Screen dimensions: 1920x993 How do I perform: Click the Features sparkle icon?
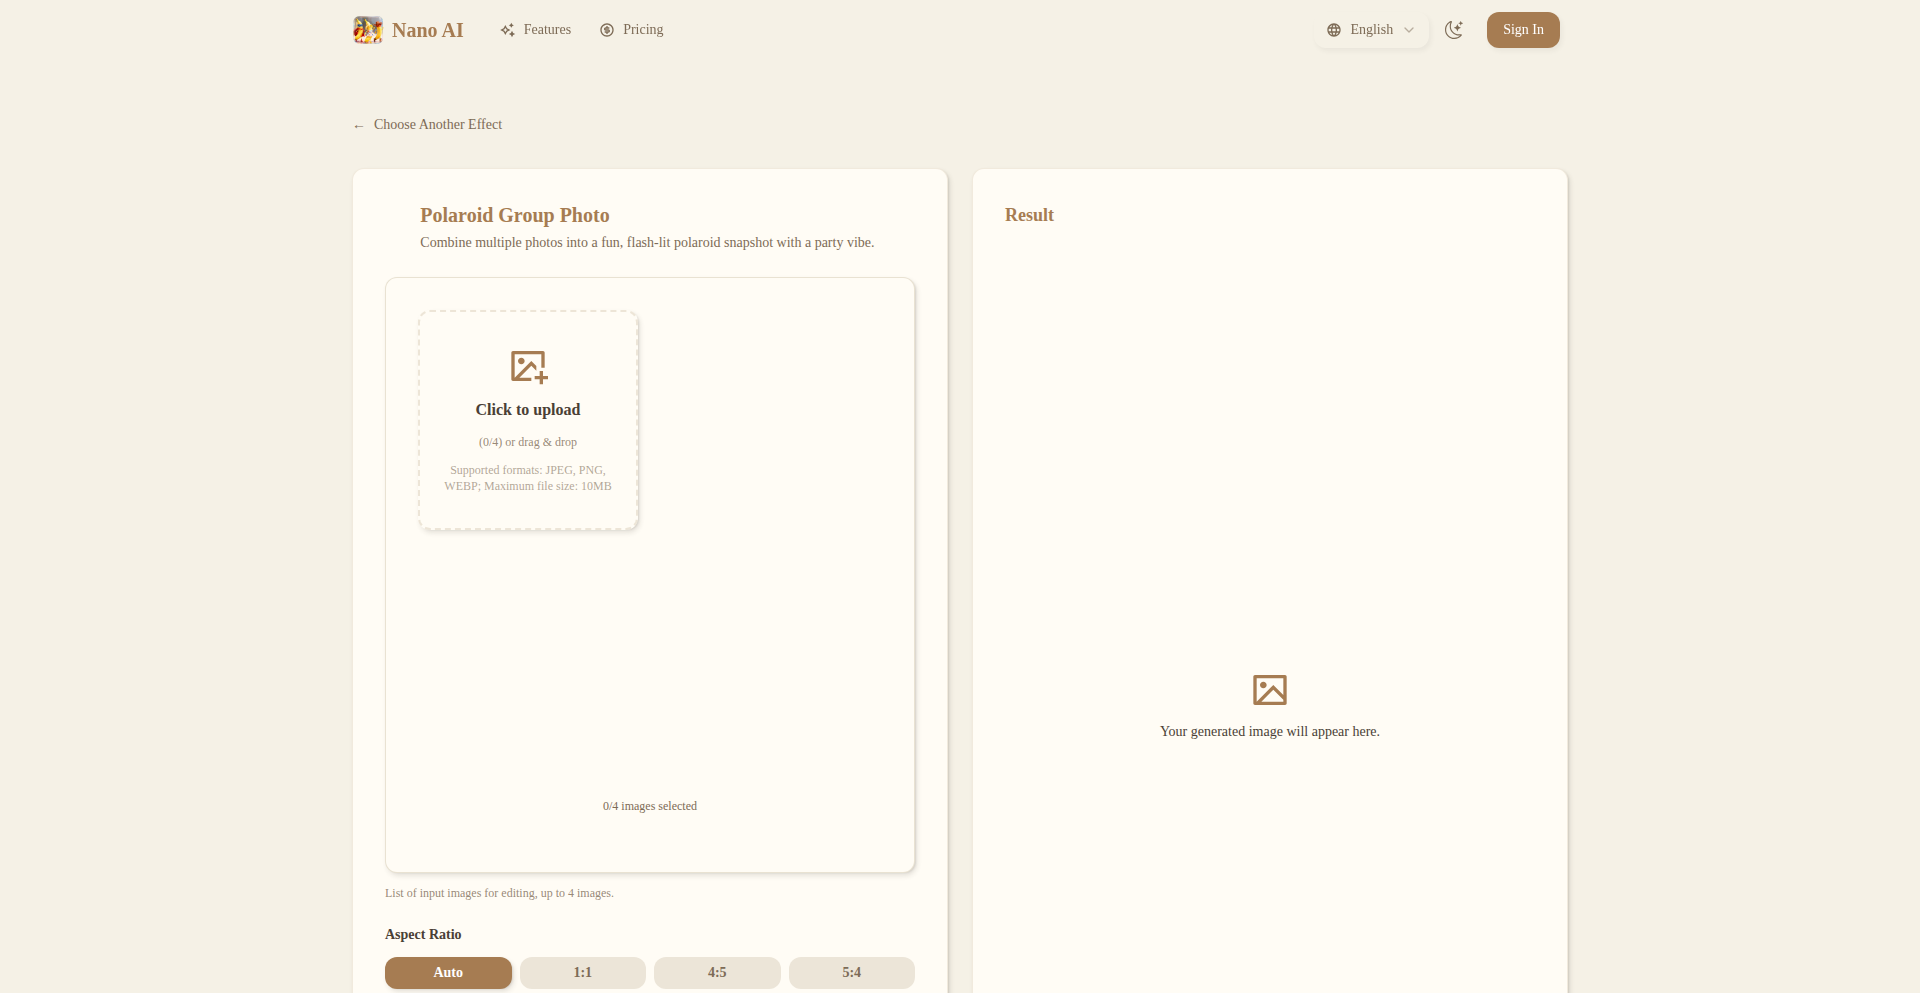508,30
